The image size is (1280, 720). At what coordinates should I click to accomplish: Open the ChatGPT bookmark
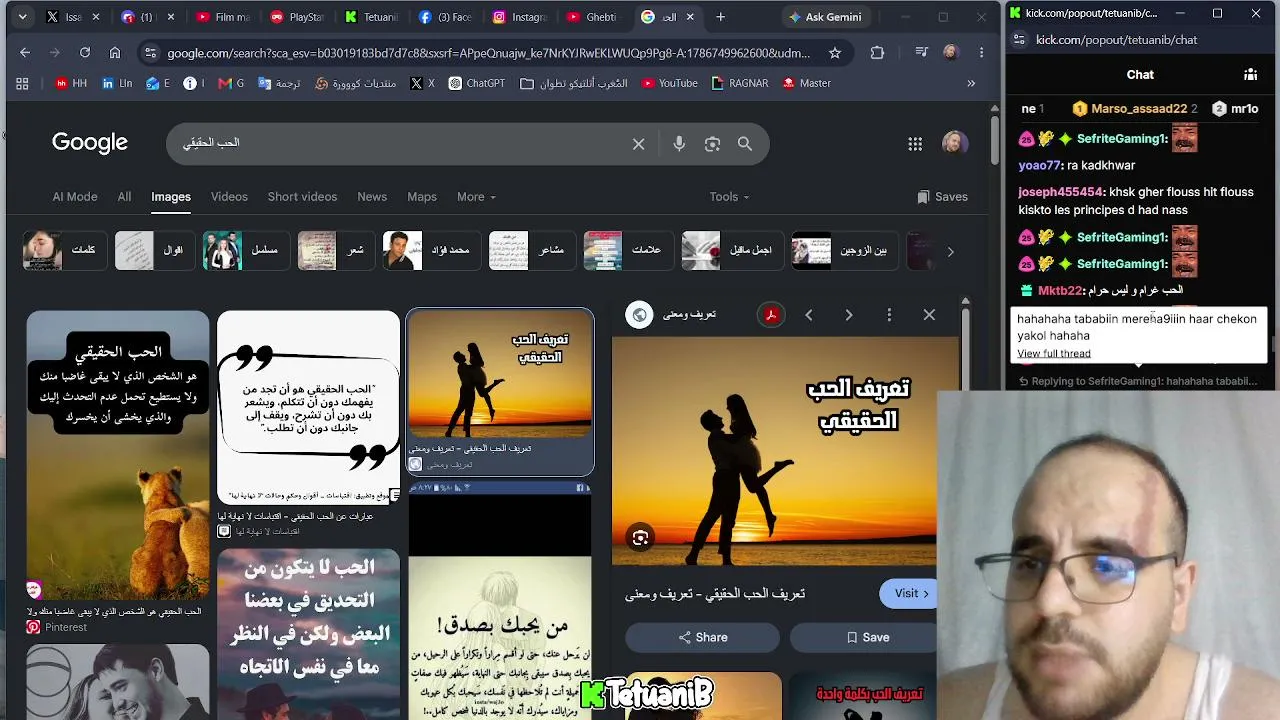coord(477,84)
